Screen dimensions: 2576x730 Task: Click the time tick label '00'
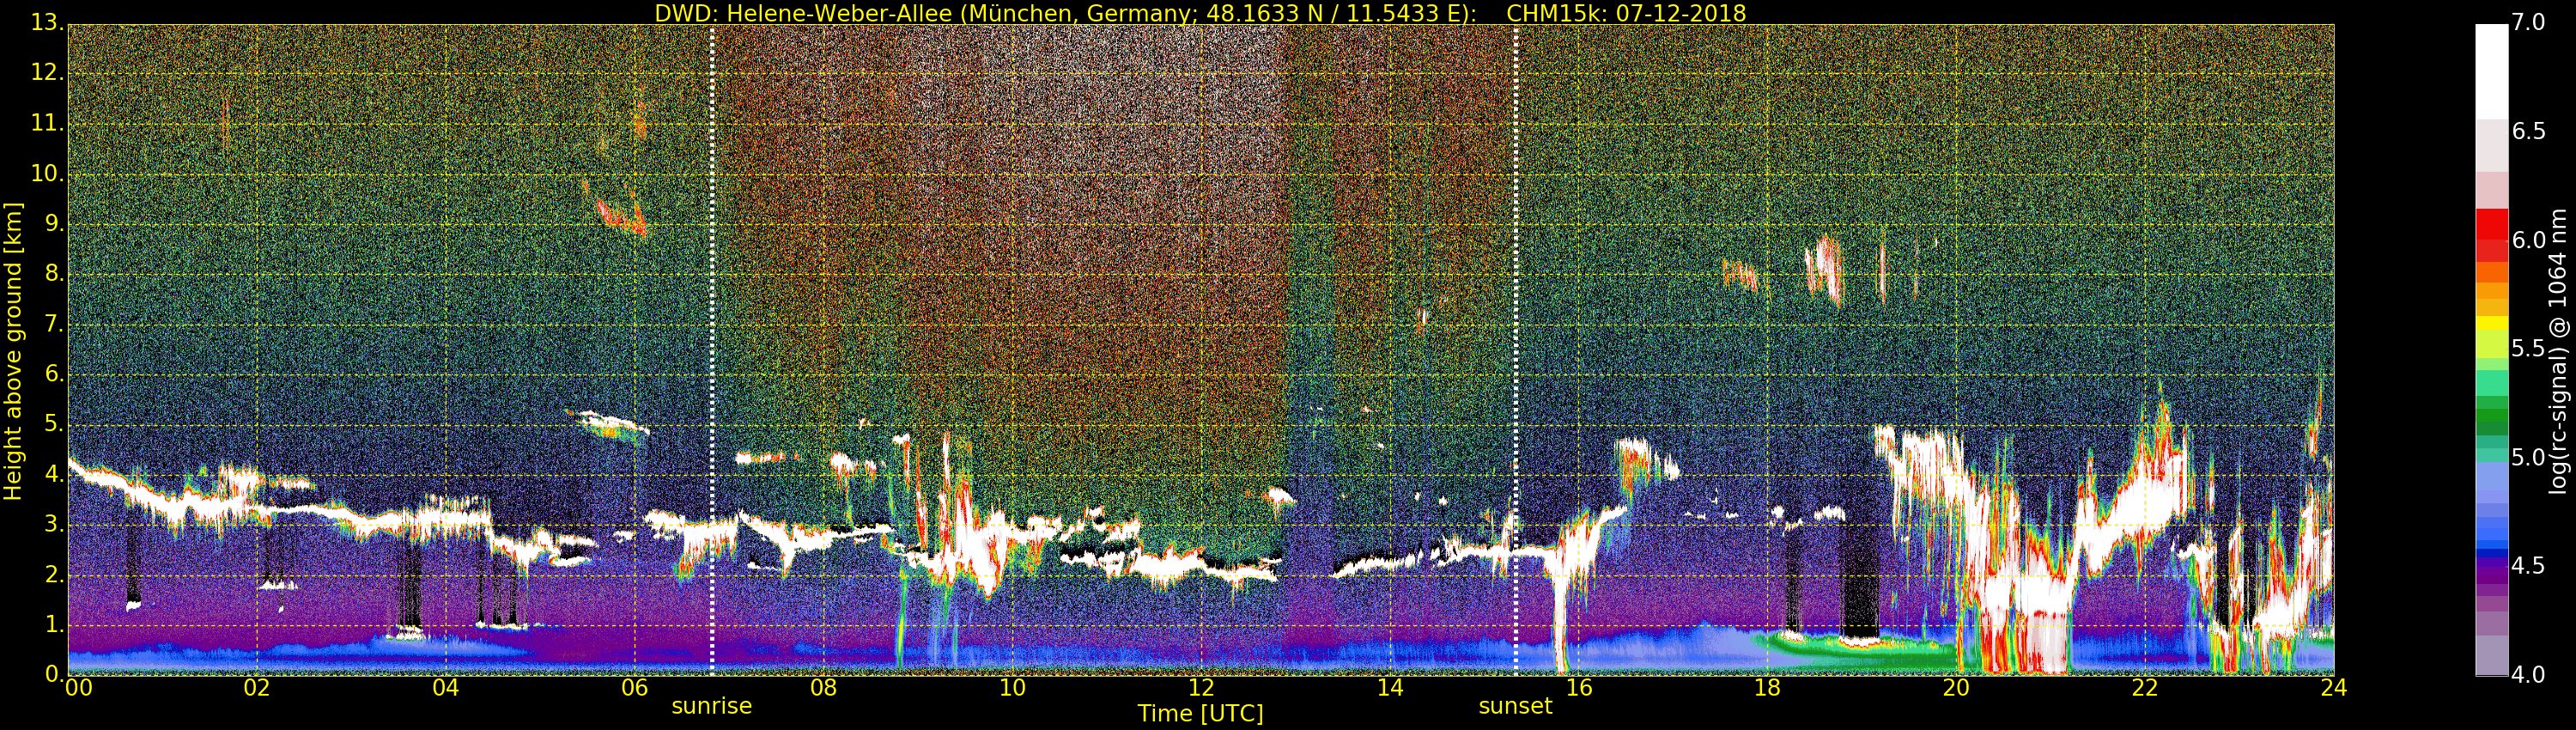[x=78, y=687]
